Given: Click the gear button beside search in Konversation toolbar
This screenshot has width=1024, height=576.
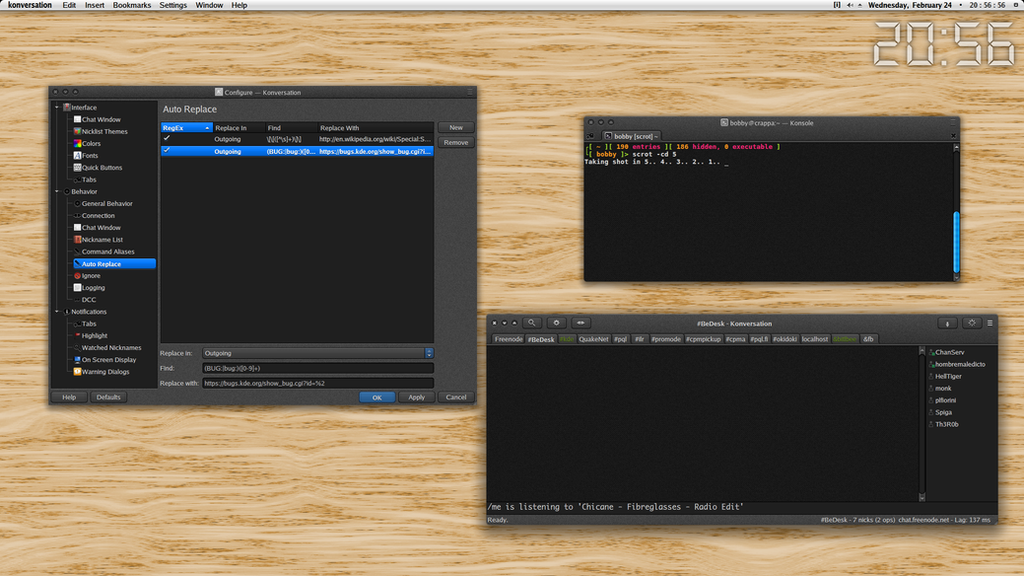Looking at the screenshot, I should [556, 323].
